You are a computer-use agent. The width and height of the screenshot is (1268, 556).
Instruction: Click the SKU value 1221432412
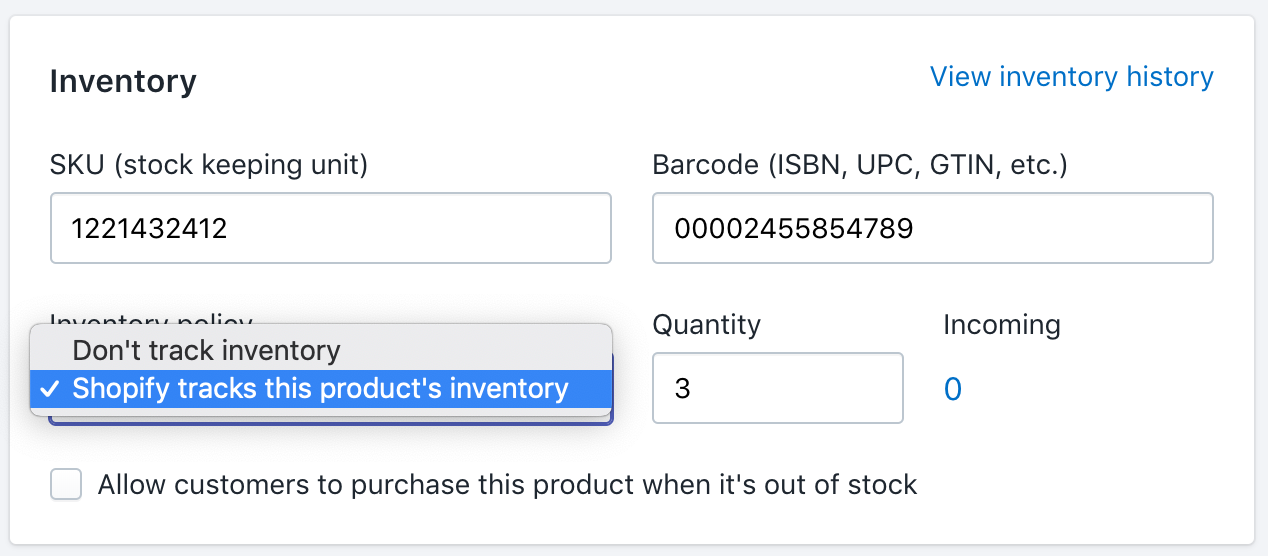[x=149, y=229]
